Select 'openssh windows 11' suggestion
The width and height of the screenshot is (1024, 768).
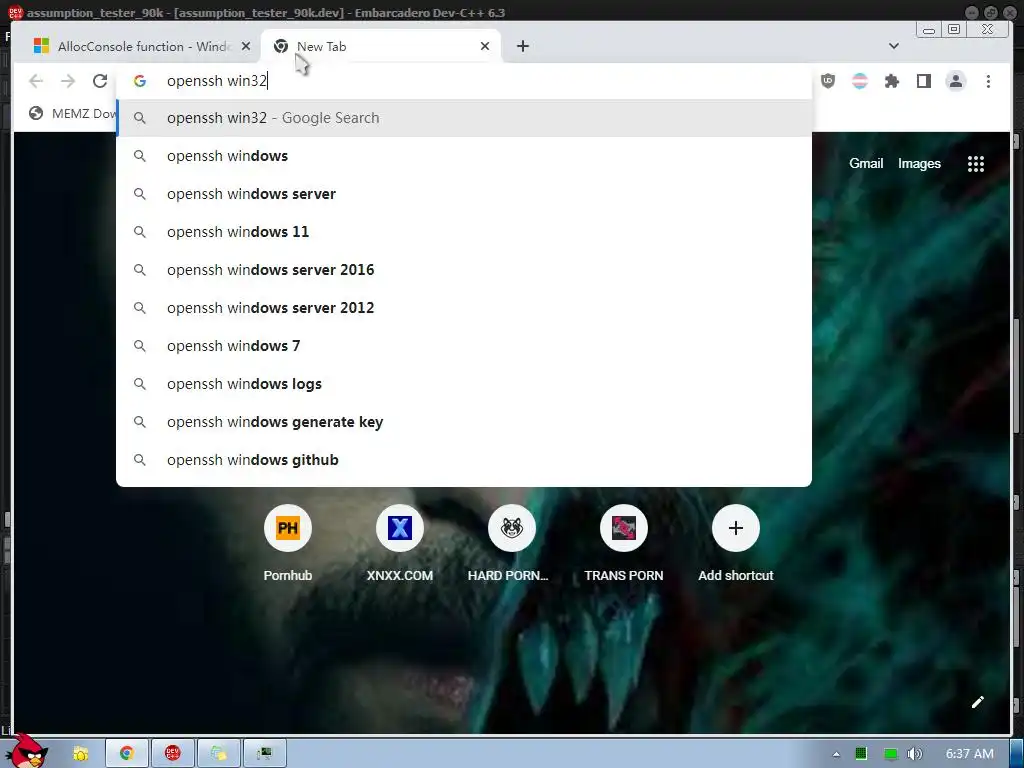point(464,232)
